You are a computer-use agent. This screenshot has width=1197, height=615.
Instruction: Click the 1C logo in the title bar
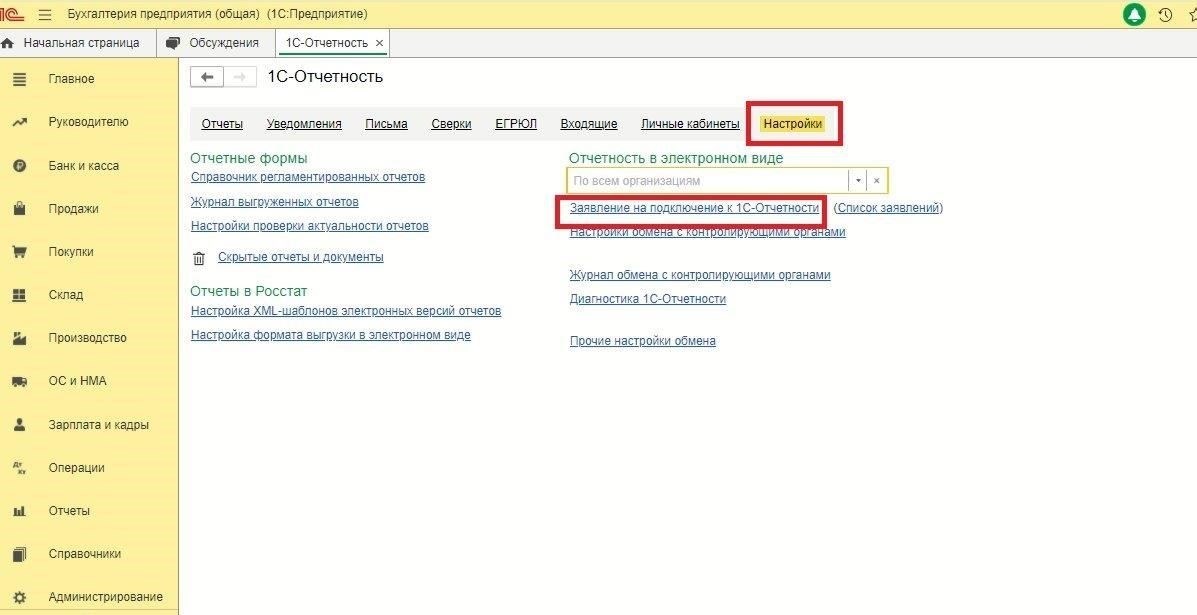pos(12,14)
